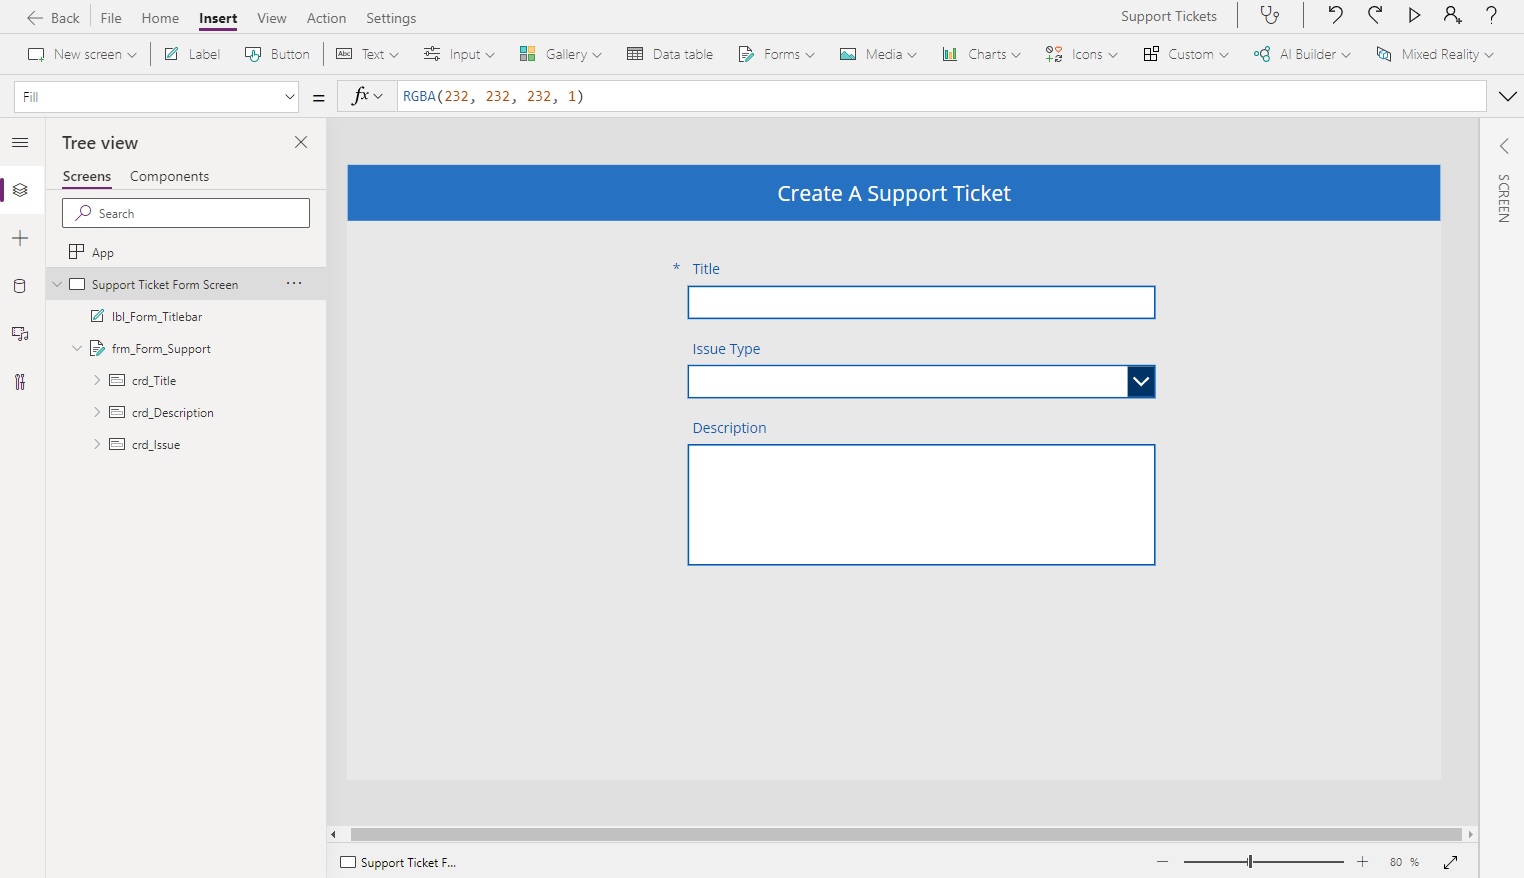The width and height of the screenshot is (1524, 878).
Task: Click the tree view search field
Action: (x=185, y=213)
